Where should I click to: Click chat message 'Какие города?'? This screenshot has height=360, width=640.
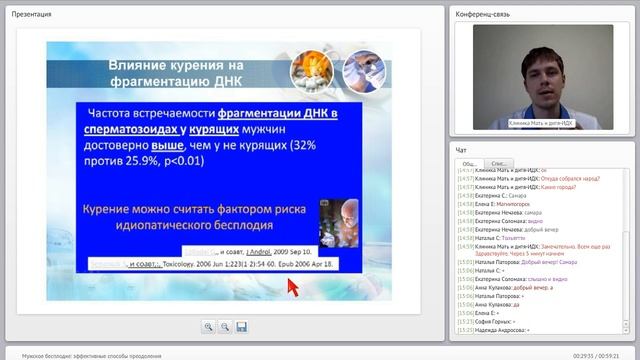tap(558, 187)
